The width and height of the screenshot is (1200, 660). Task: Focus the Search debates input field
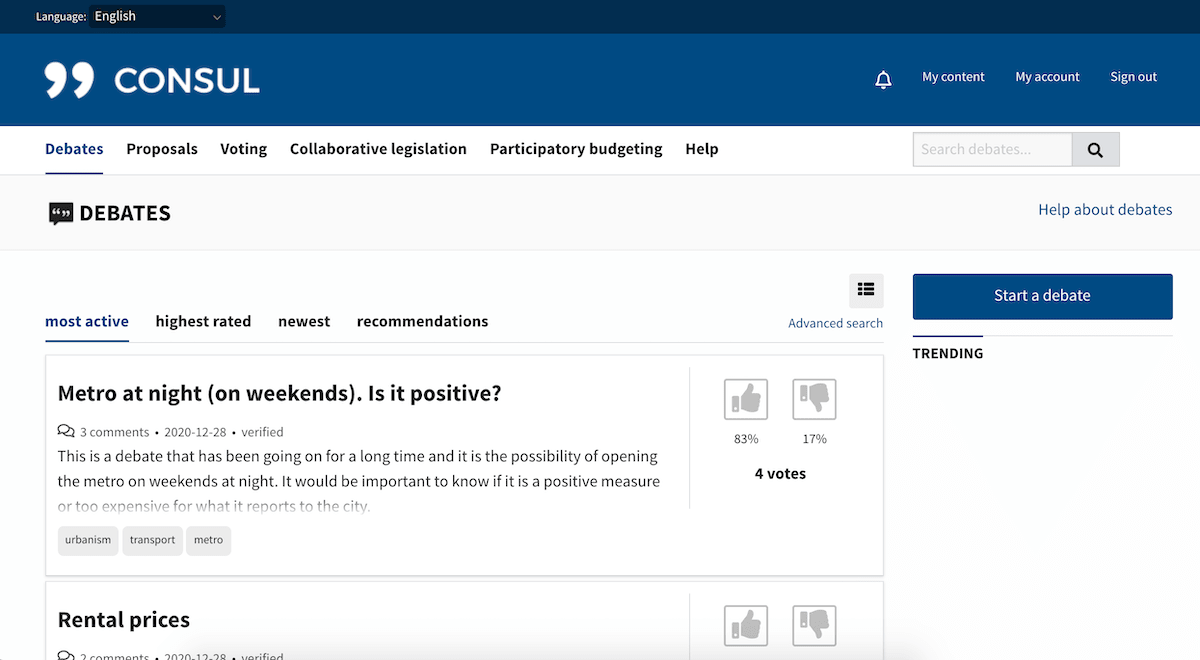click(992, 150)
